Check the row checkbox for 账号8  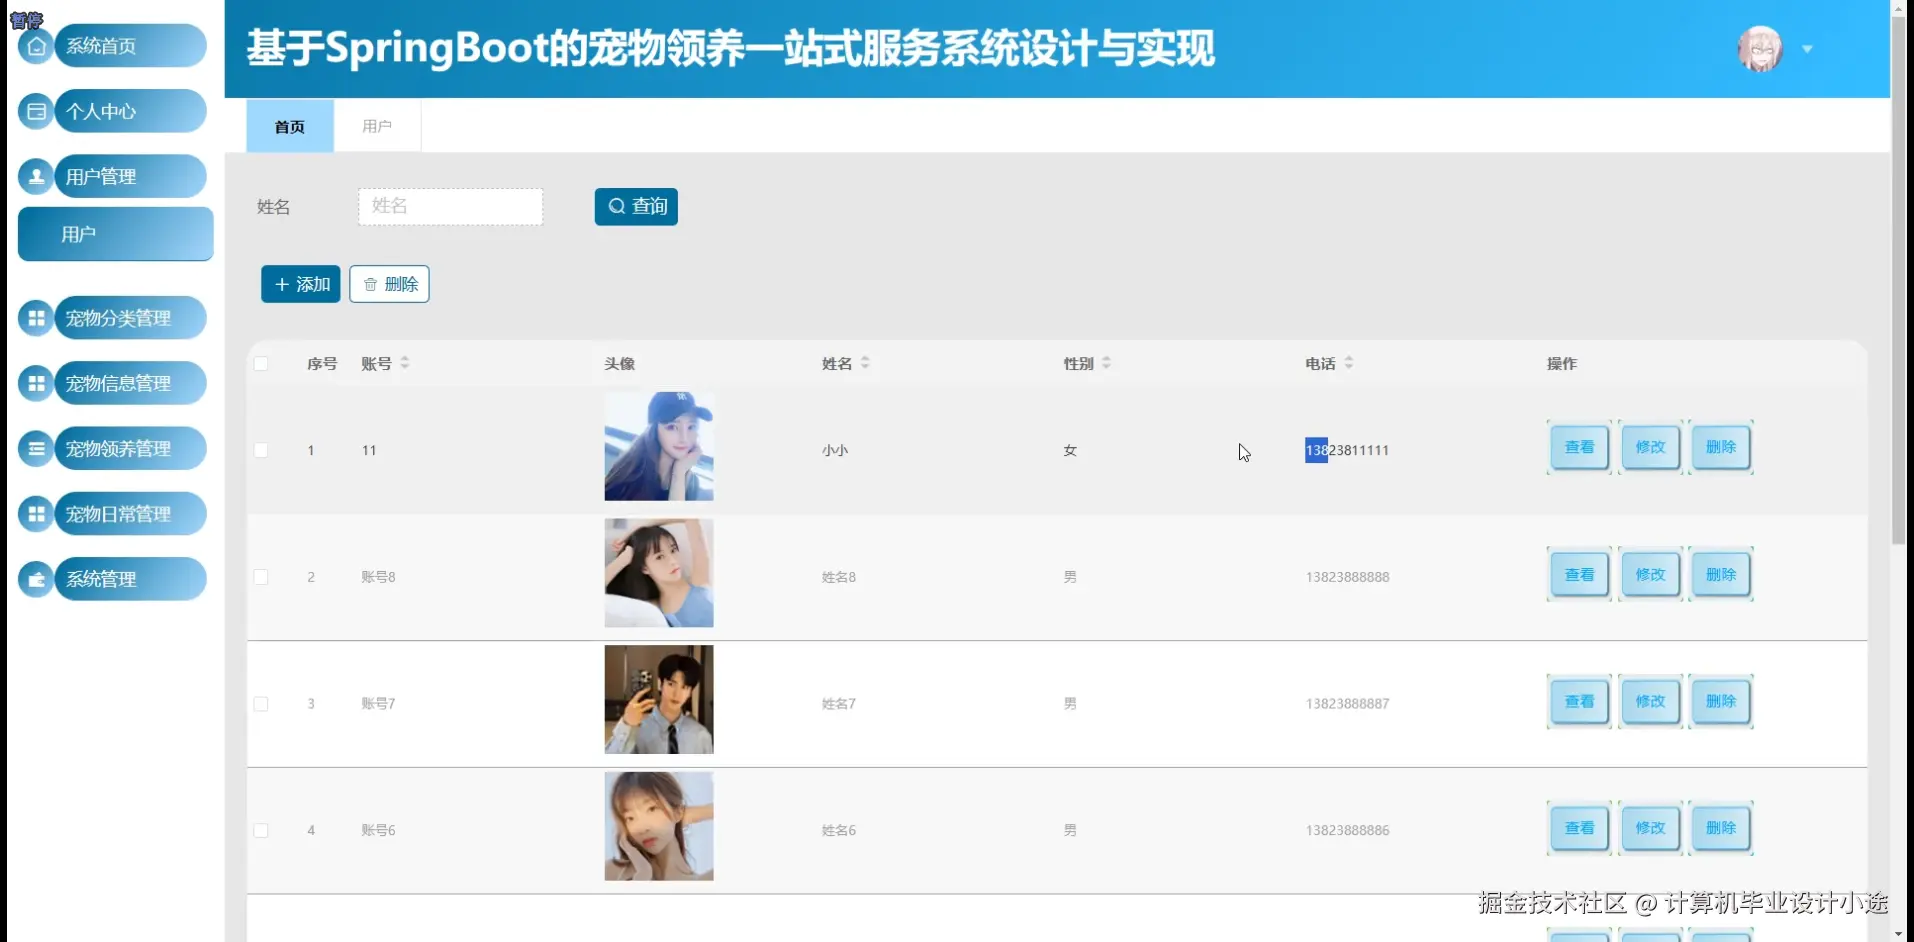point(261,577)
